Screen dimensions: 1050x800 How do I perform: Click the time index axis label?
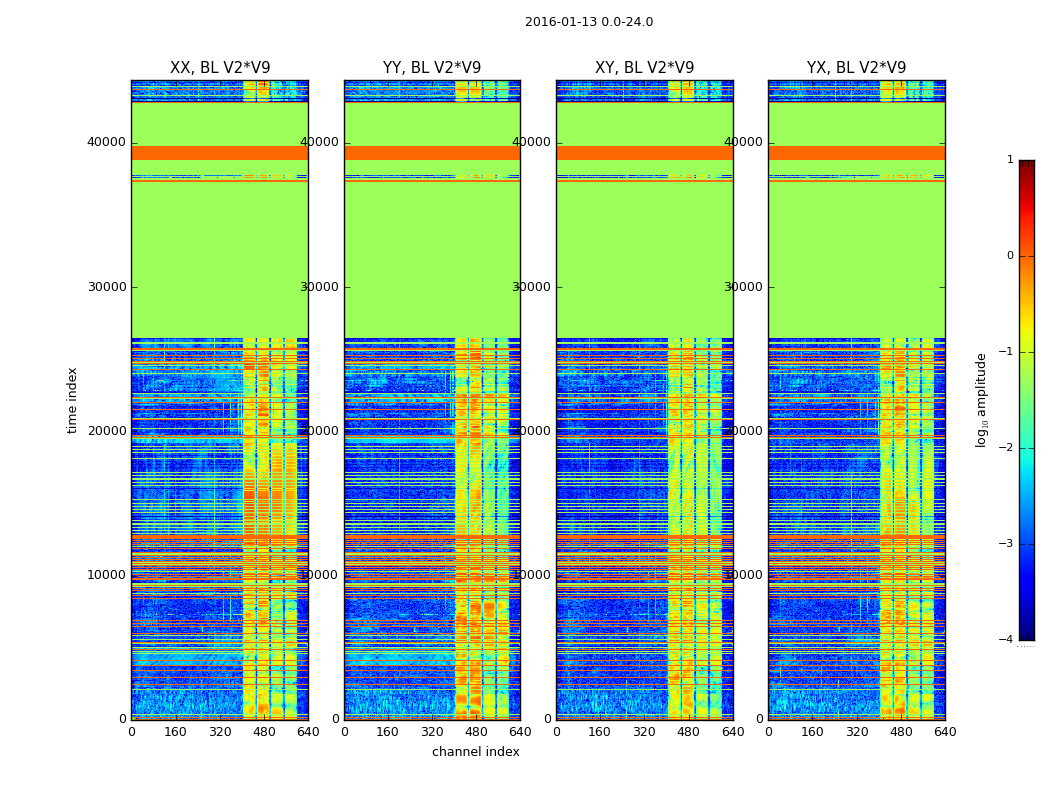[72, 400]
